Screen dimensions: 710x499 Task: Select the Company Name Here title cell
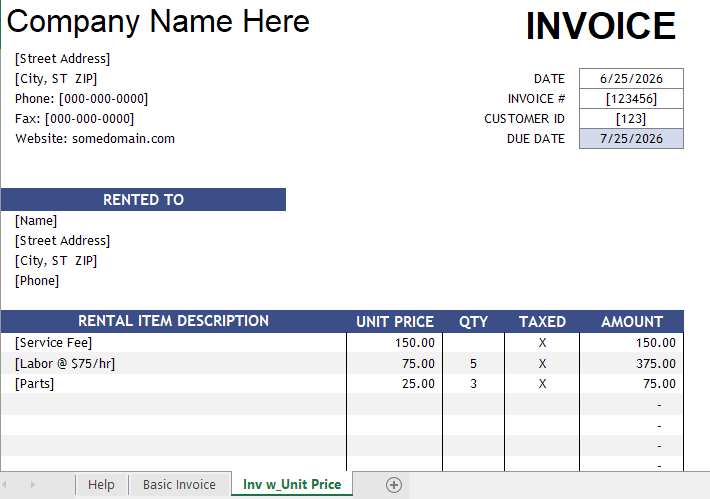158,21
